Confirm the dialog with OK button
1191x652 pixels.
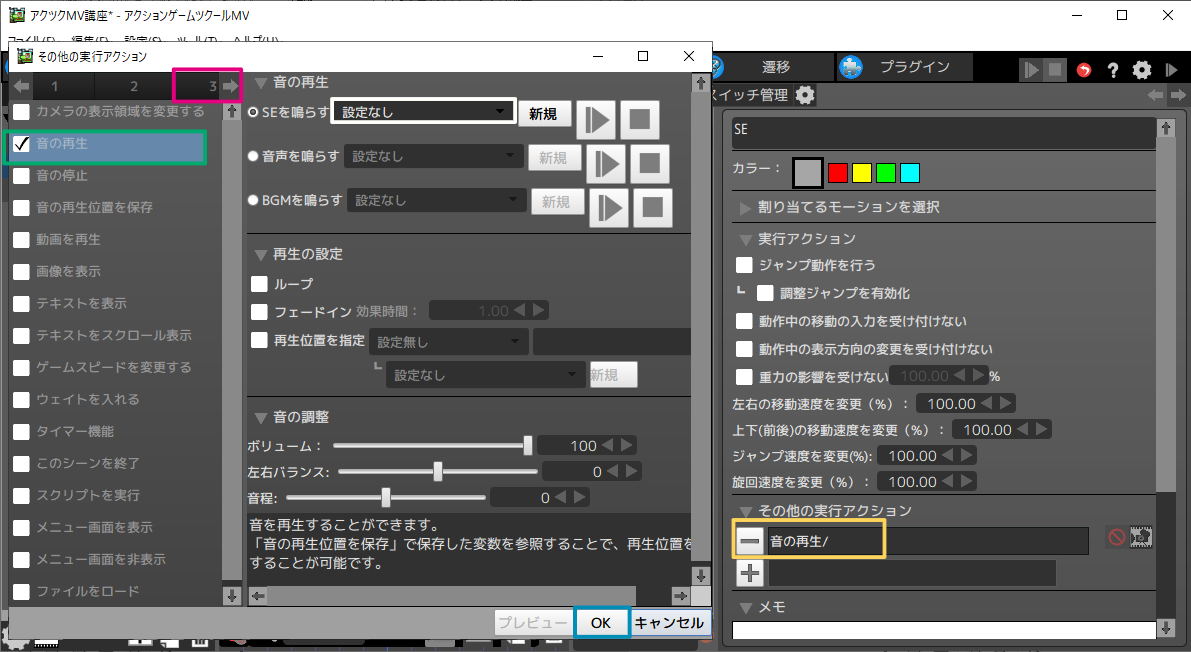[x=600, y=622]
